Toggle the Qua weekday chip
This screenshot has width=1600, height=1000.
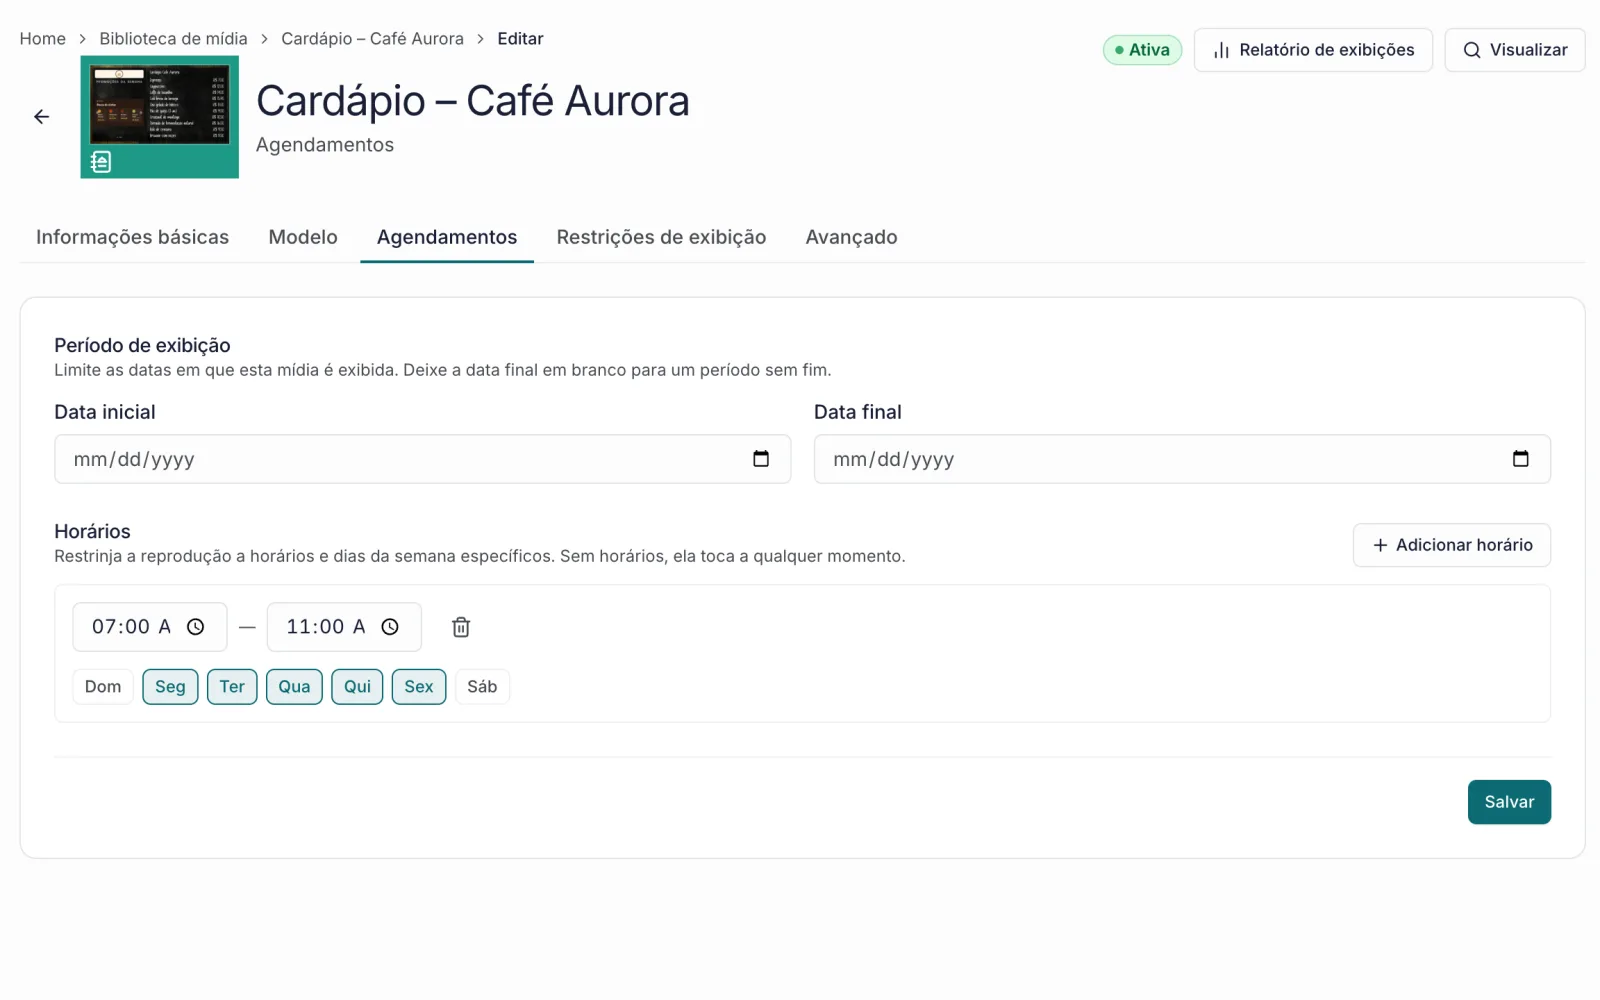point(294,687)
